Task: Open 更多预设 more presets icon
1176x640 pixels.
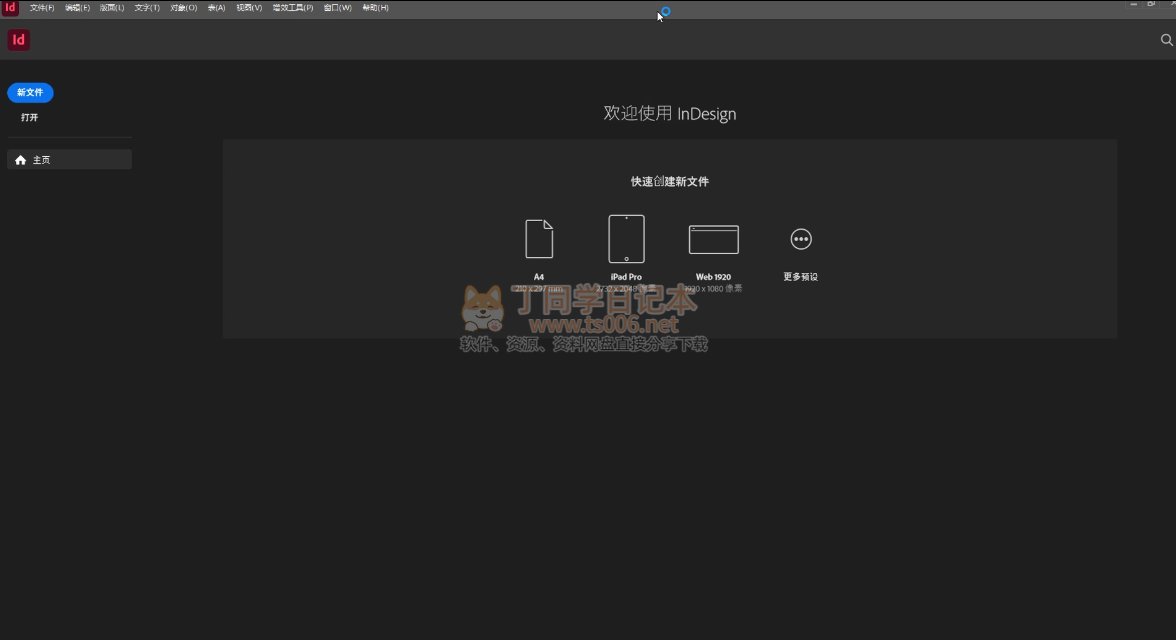Action: point(801,239)
